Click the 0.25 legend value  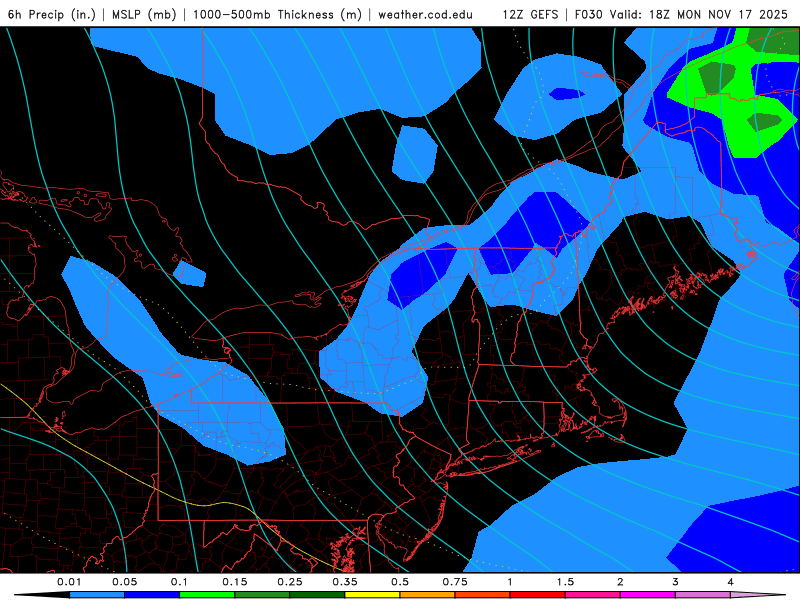(x=290, y=582)
